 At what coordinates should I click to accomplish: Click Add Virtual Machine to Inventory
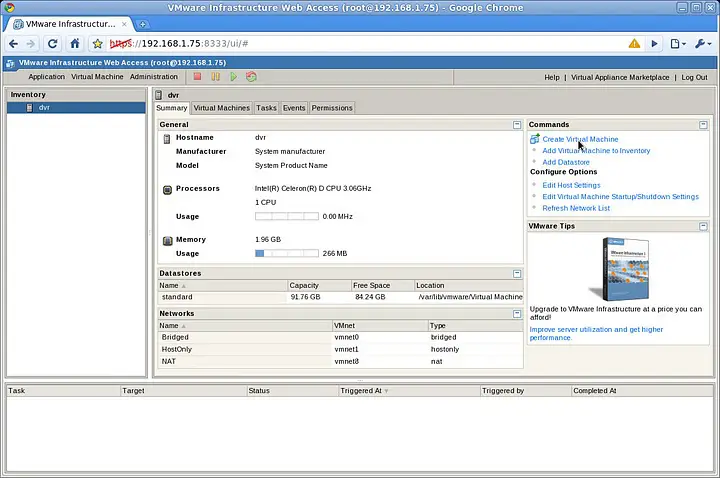tap(596, 151)
